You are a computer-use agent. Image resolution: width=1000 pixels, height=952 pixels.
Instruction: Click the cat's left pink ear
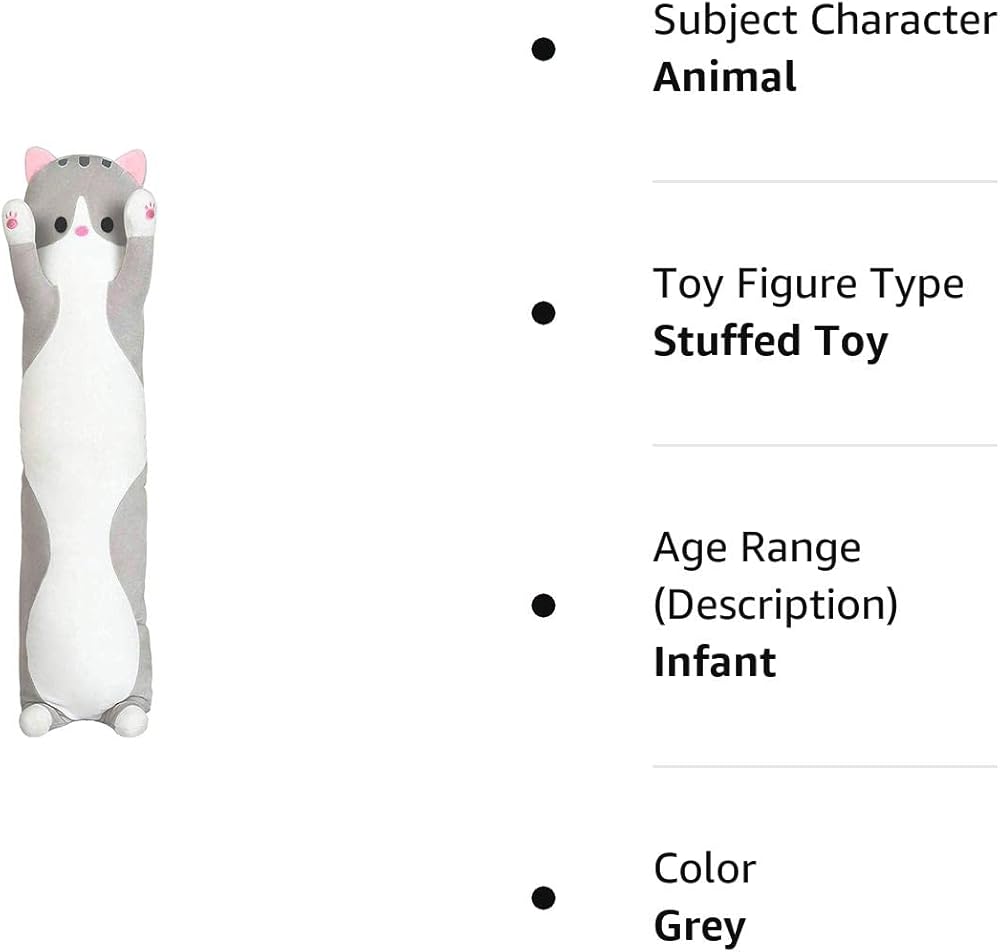pos(39,161)
